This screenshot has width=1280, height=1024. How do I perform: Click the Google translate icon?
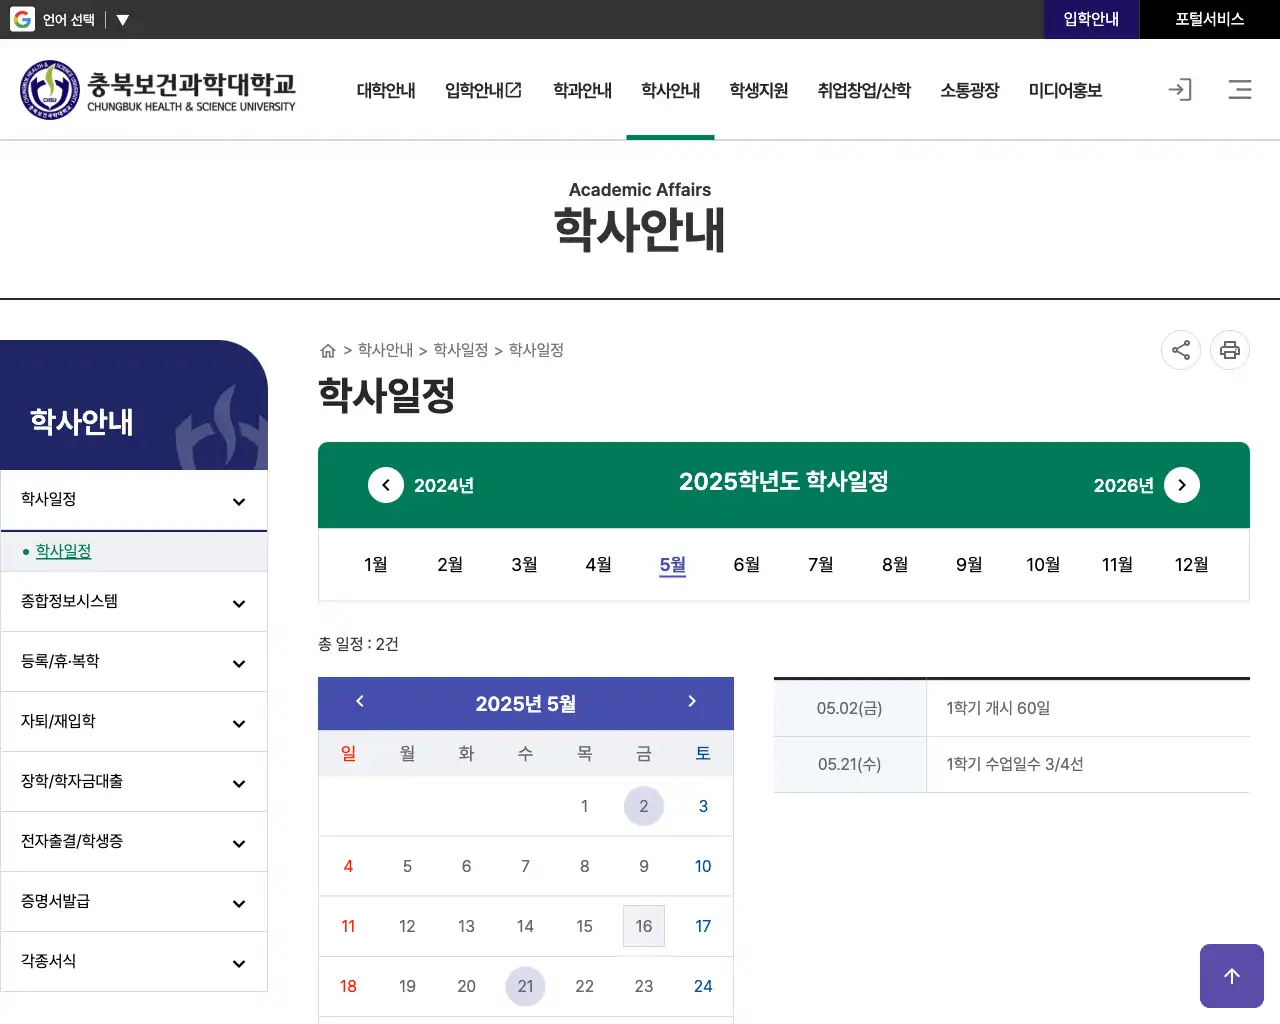point(22,19)
